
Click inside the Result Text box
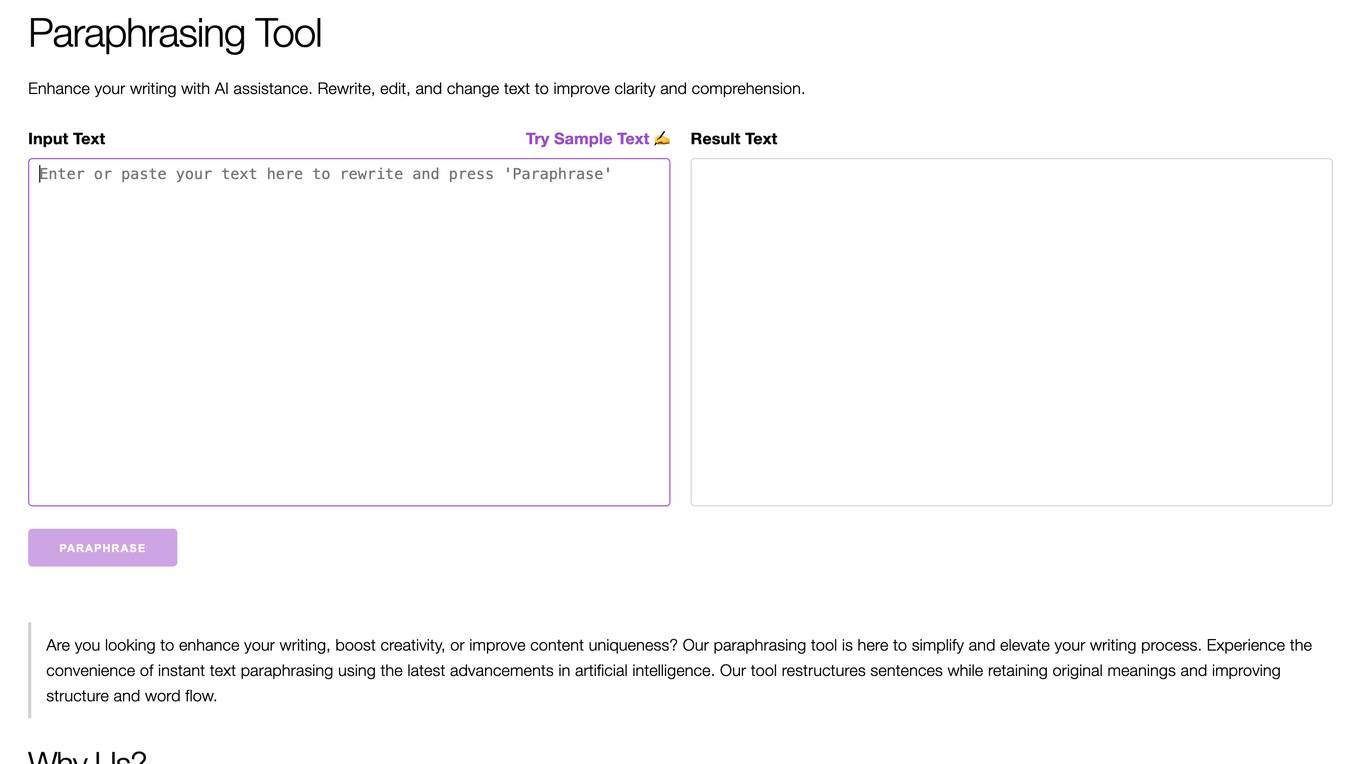pos(1011,332)
